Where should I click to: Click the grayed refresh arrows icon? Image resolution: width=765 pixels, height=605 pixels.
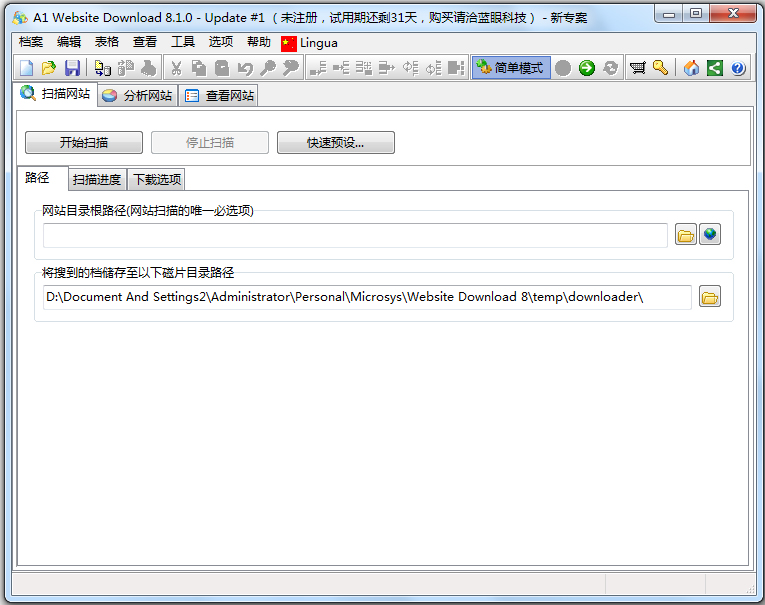[610, 68]
